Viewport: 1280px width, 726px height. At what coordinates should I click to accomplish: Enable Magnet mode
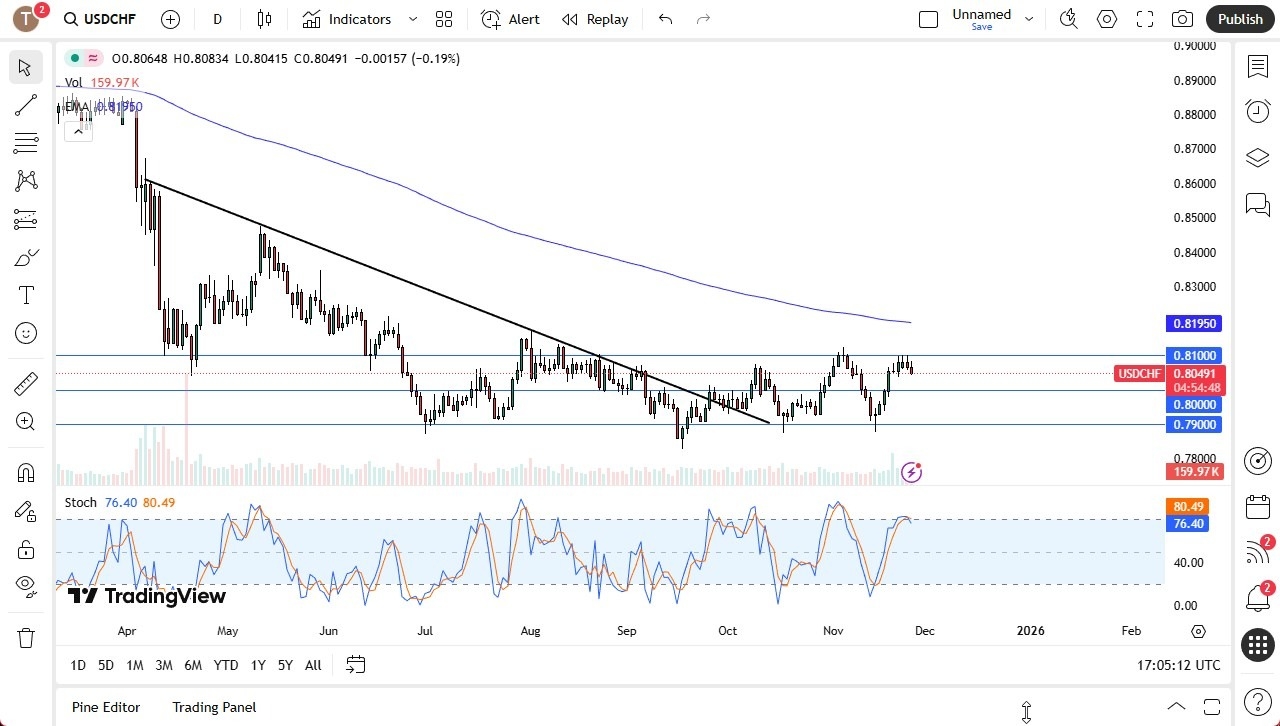(x=26, y=472)
